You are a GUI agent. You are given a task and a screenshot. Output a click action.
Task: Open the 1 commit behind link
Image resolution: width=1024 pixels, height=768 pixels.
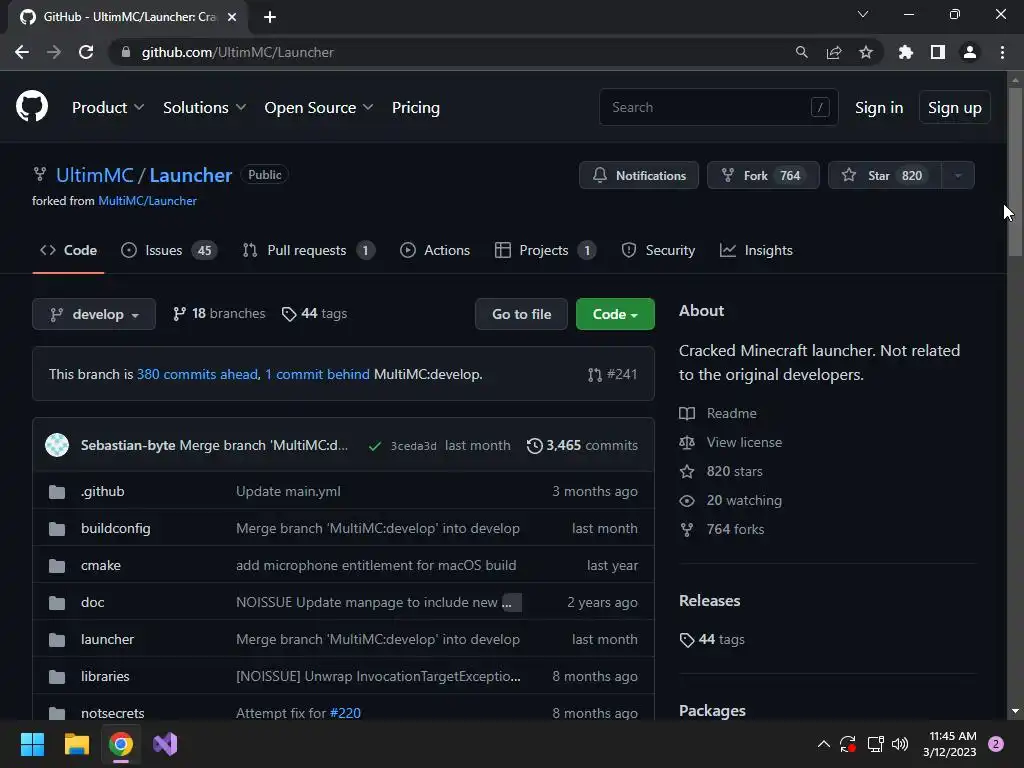coord(317,374)
